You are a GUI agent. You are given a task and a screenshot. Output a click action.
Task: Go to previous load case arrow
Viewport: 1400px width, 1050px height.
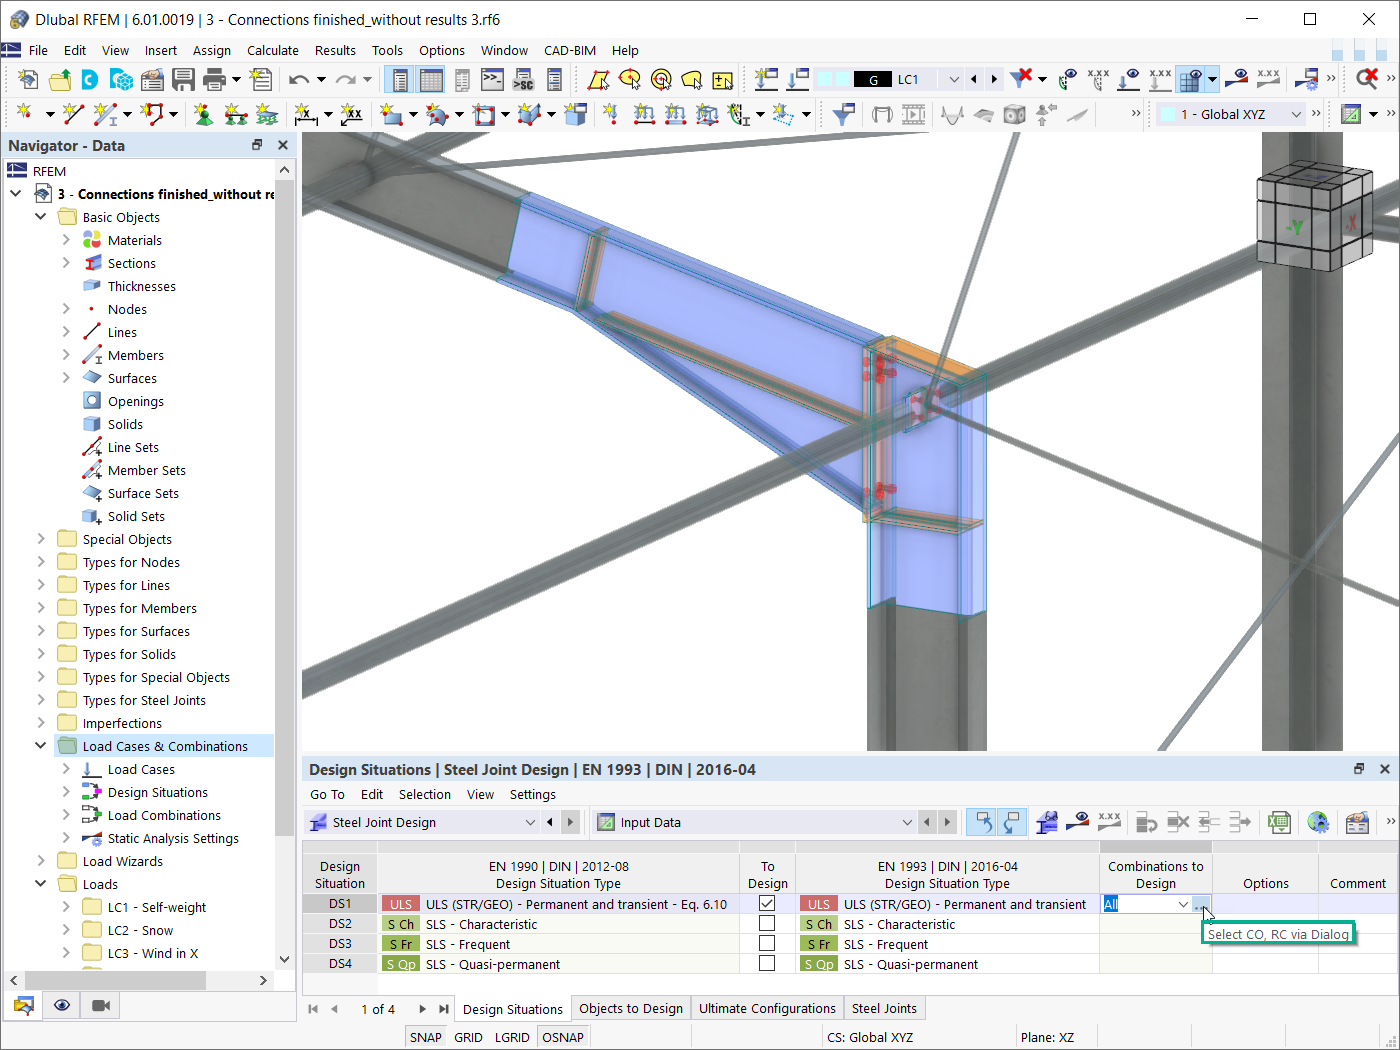pyautogui.click(x=973, y=79)
